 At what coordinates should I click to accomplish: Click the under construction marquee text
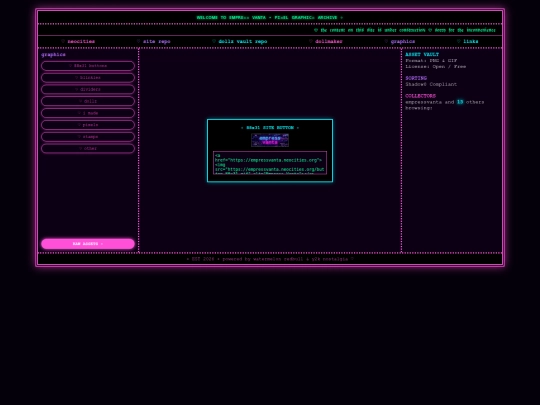point(405,30)
